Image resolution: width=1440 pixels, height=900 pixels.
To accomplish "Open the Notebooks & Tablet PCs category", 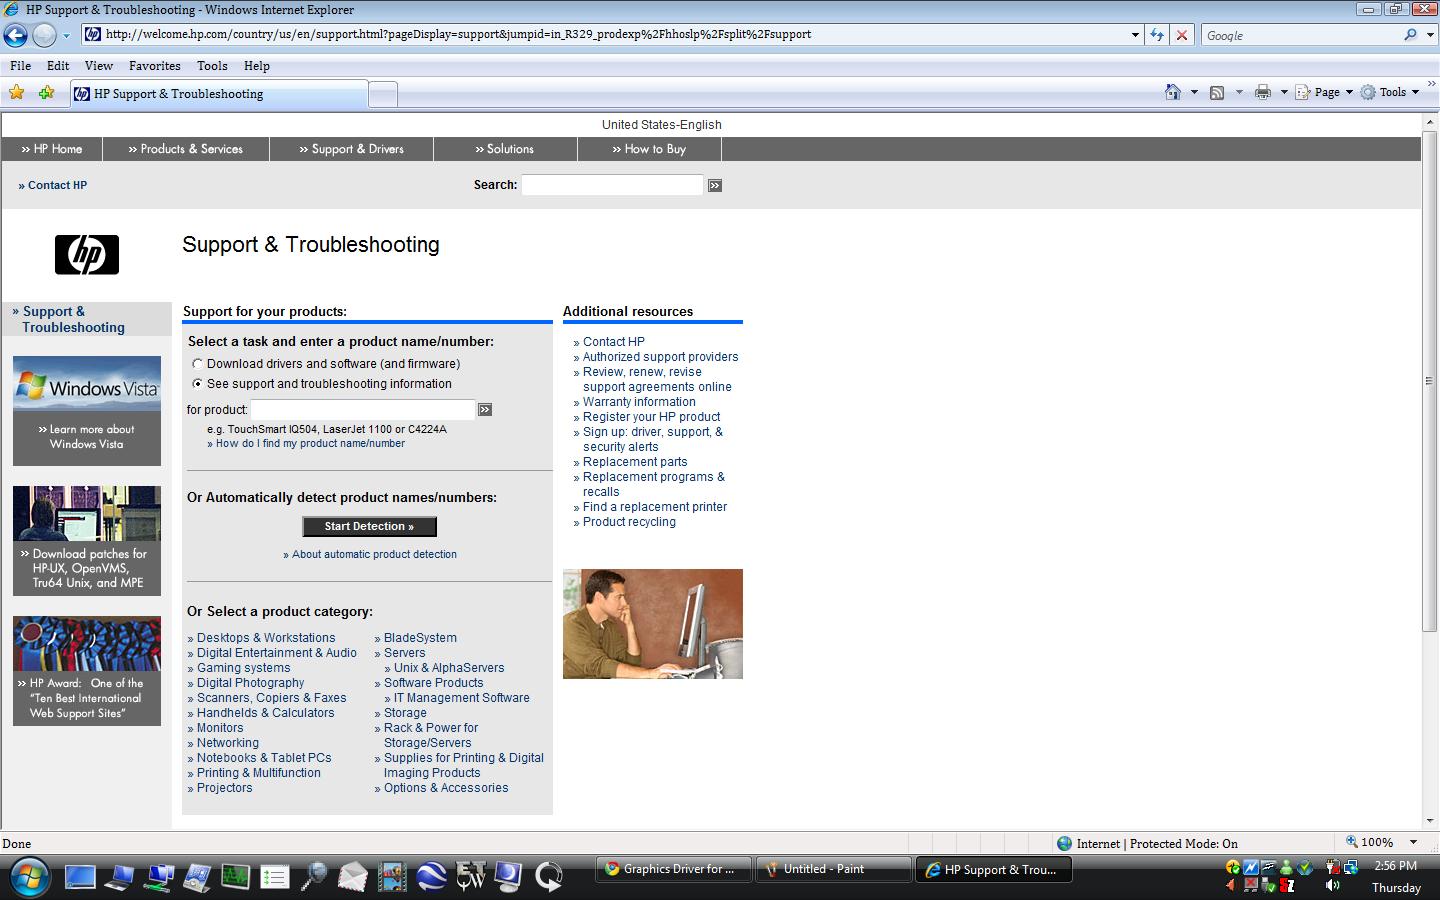I will pyautogui.click(x=264, y=758).
